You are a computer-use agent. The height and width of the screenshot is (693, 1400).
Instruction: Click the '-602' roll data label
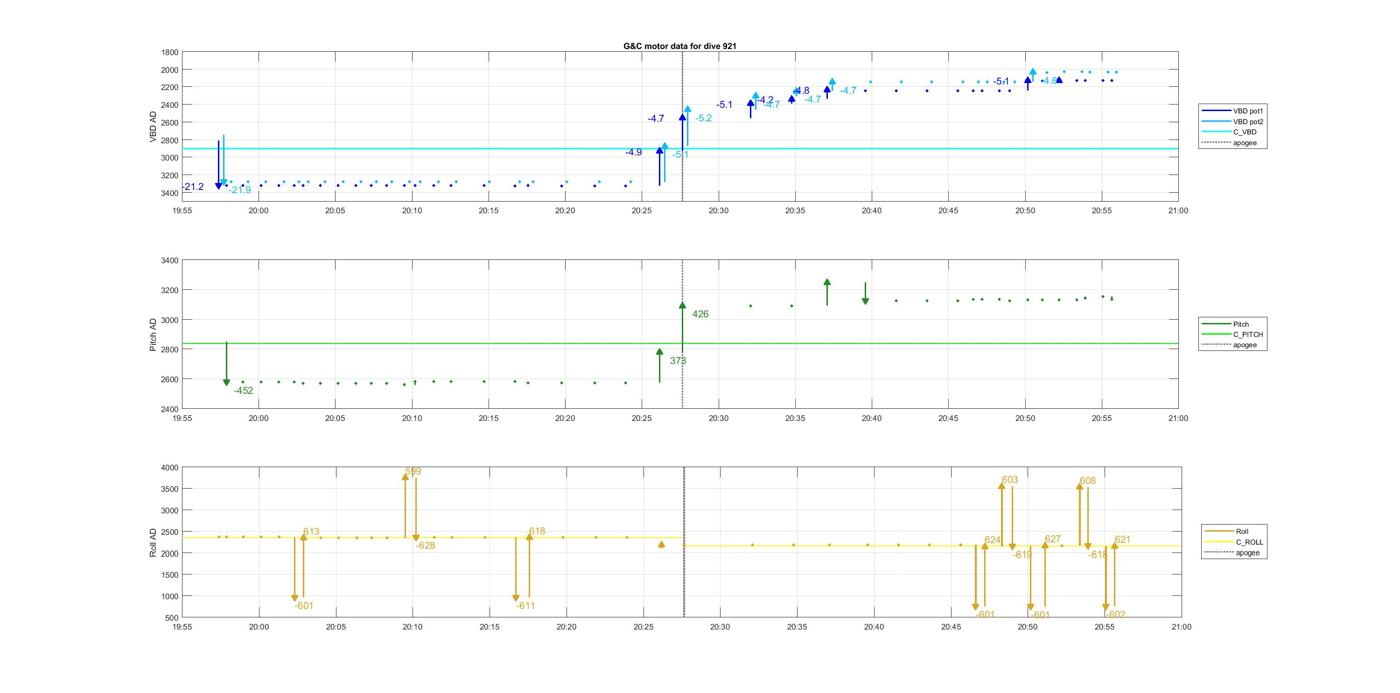point(1116,614)
